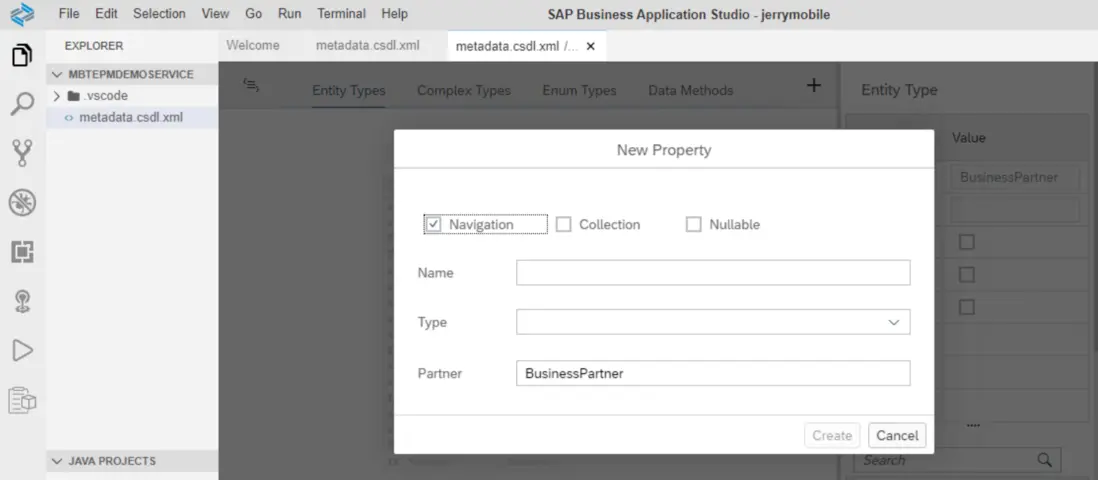Open the Debug view with bug icon
The image size is (1098, 480).
pyautogui.click(x=22, y=203)
